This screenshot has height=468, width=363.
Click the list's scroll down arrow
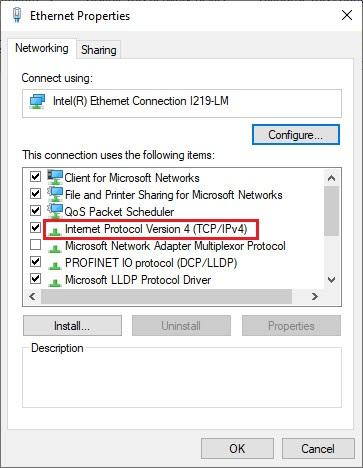(x=331, y=280)
